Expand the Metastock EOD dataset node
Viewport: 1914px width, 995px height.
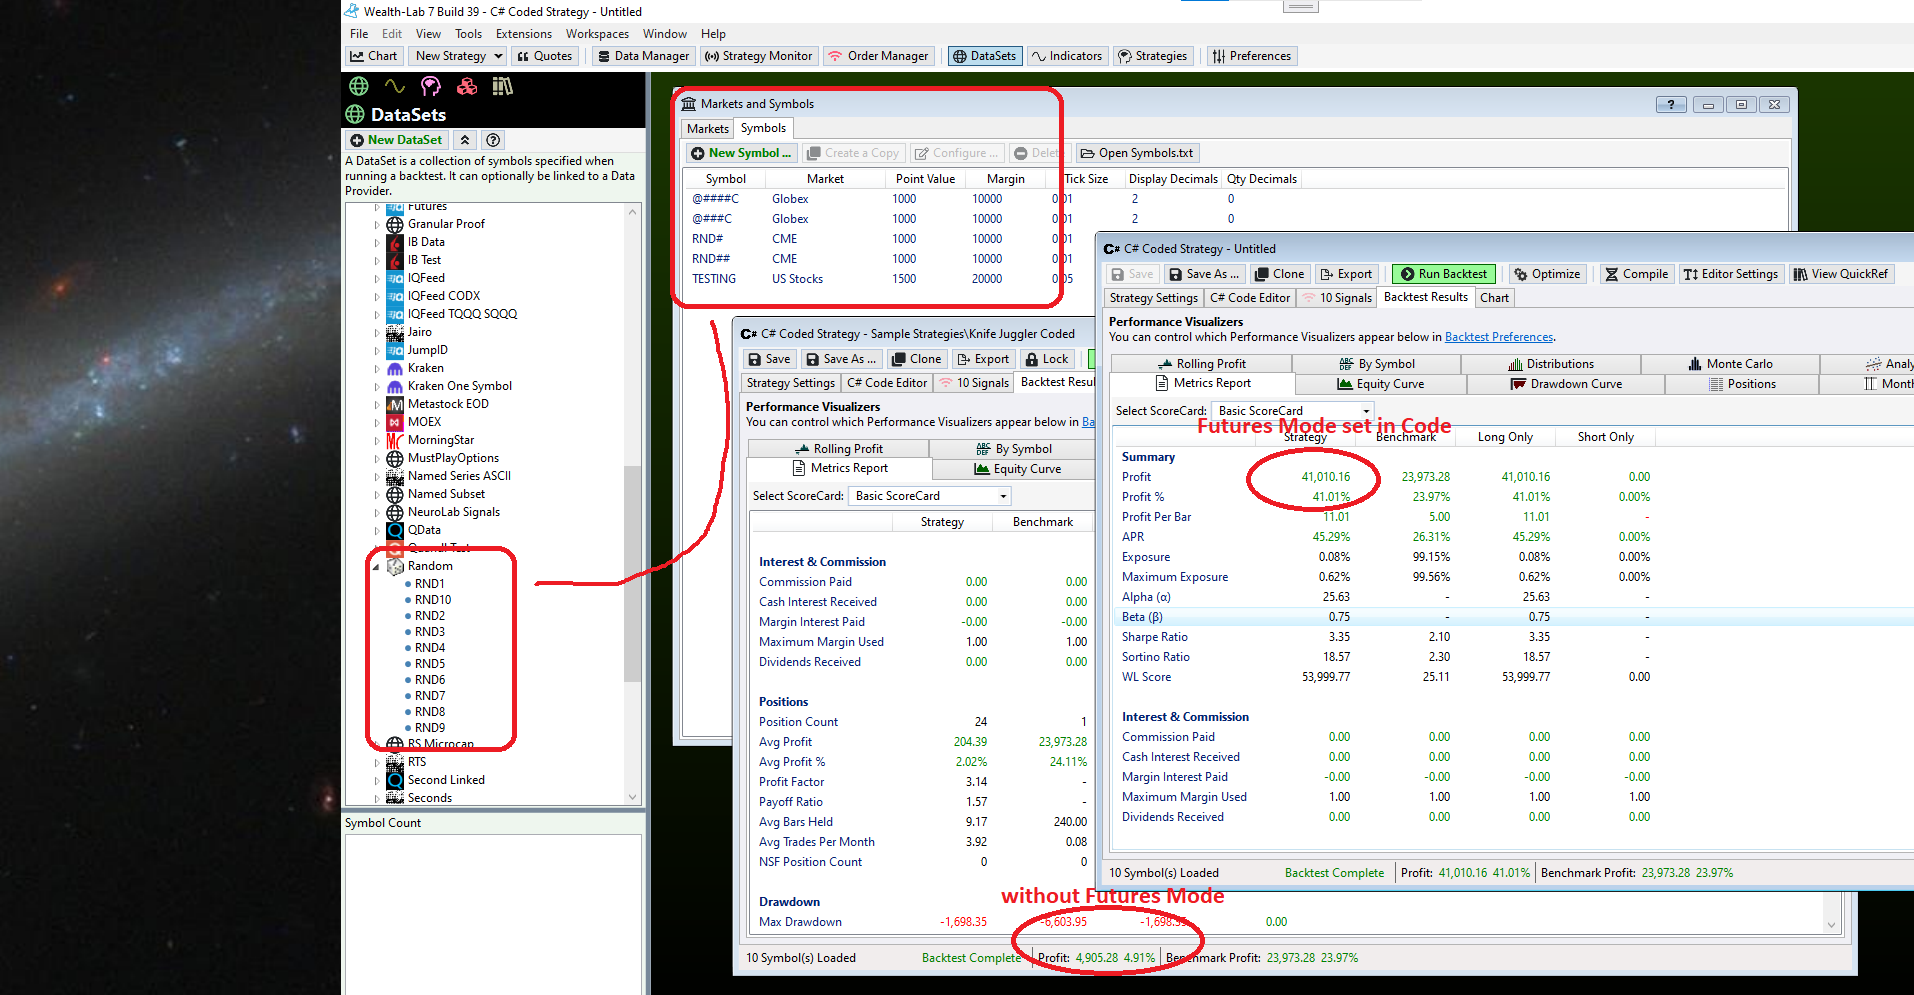pyautogui.click(x=377, y=405)
